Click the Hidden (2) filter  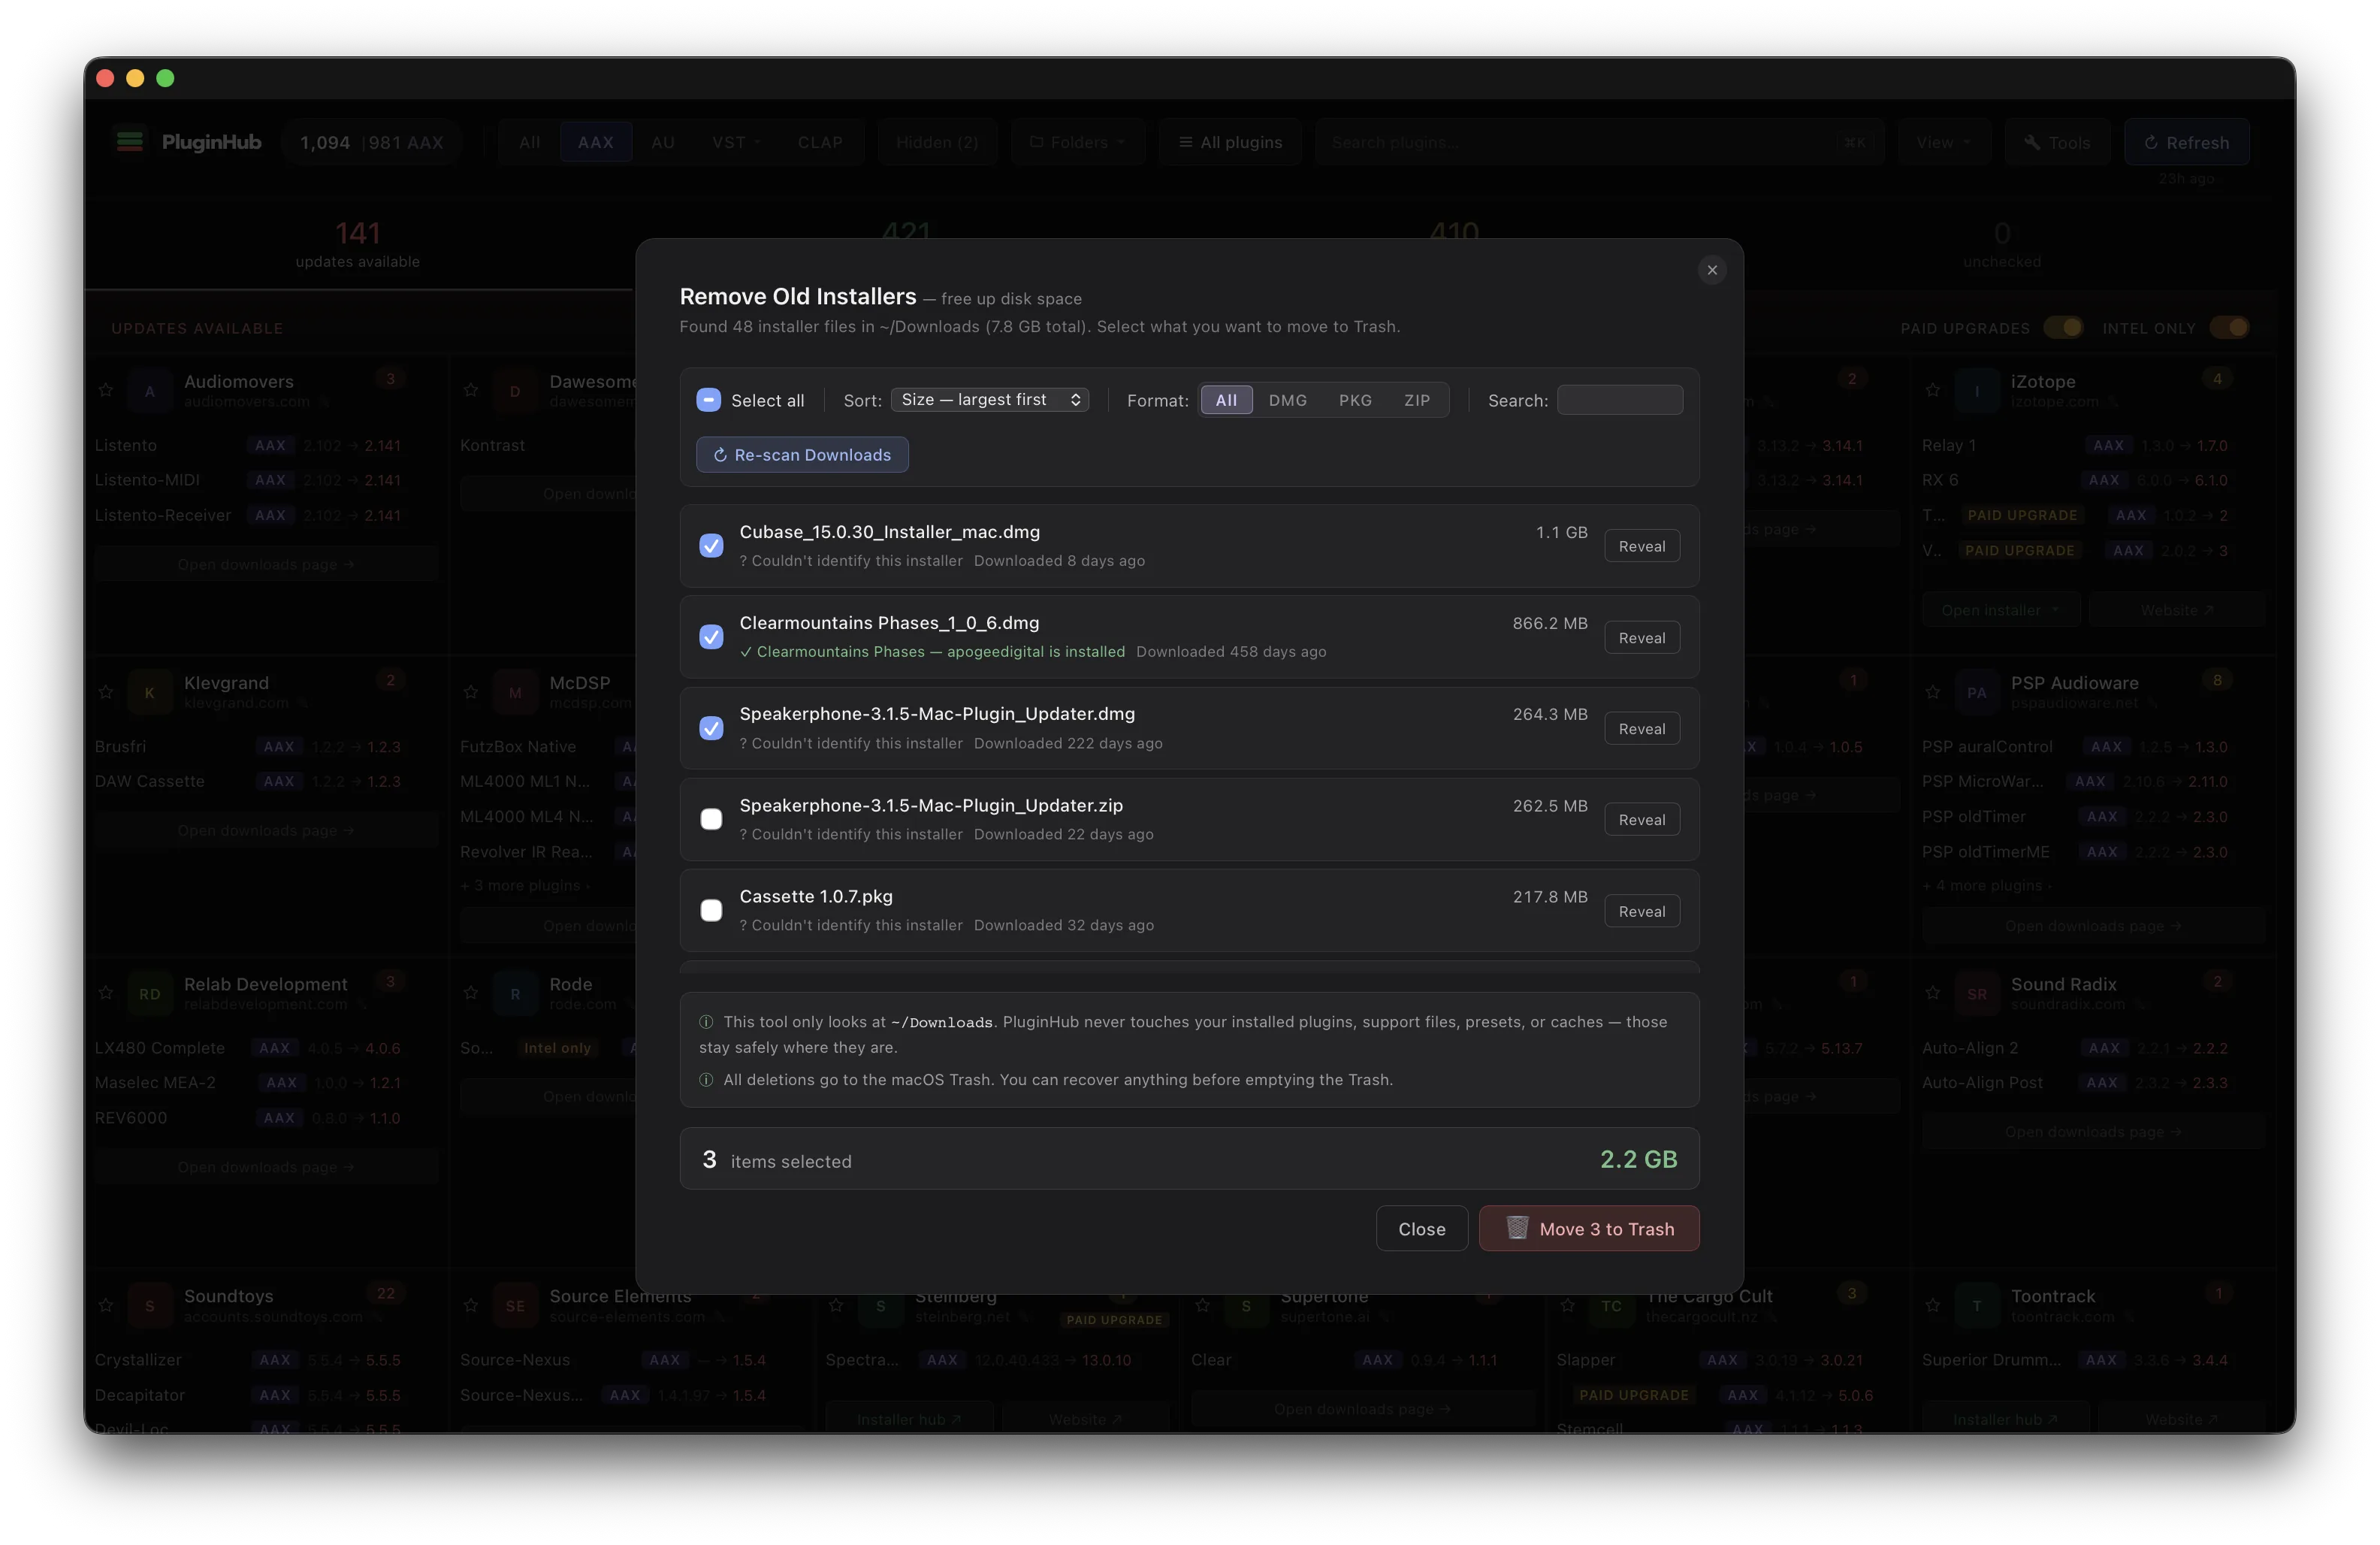click(936, 142)
